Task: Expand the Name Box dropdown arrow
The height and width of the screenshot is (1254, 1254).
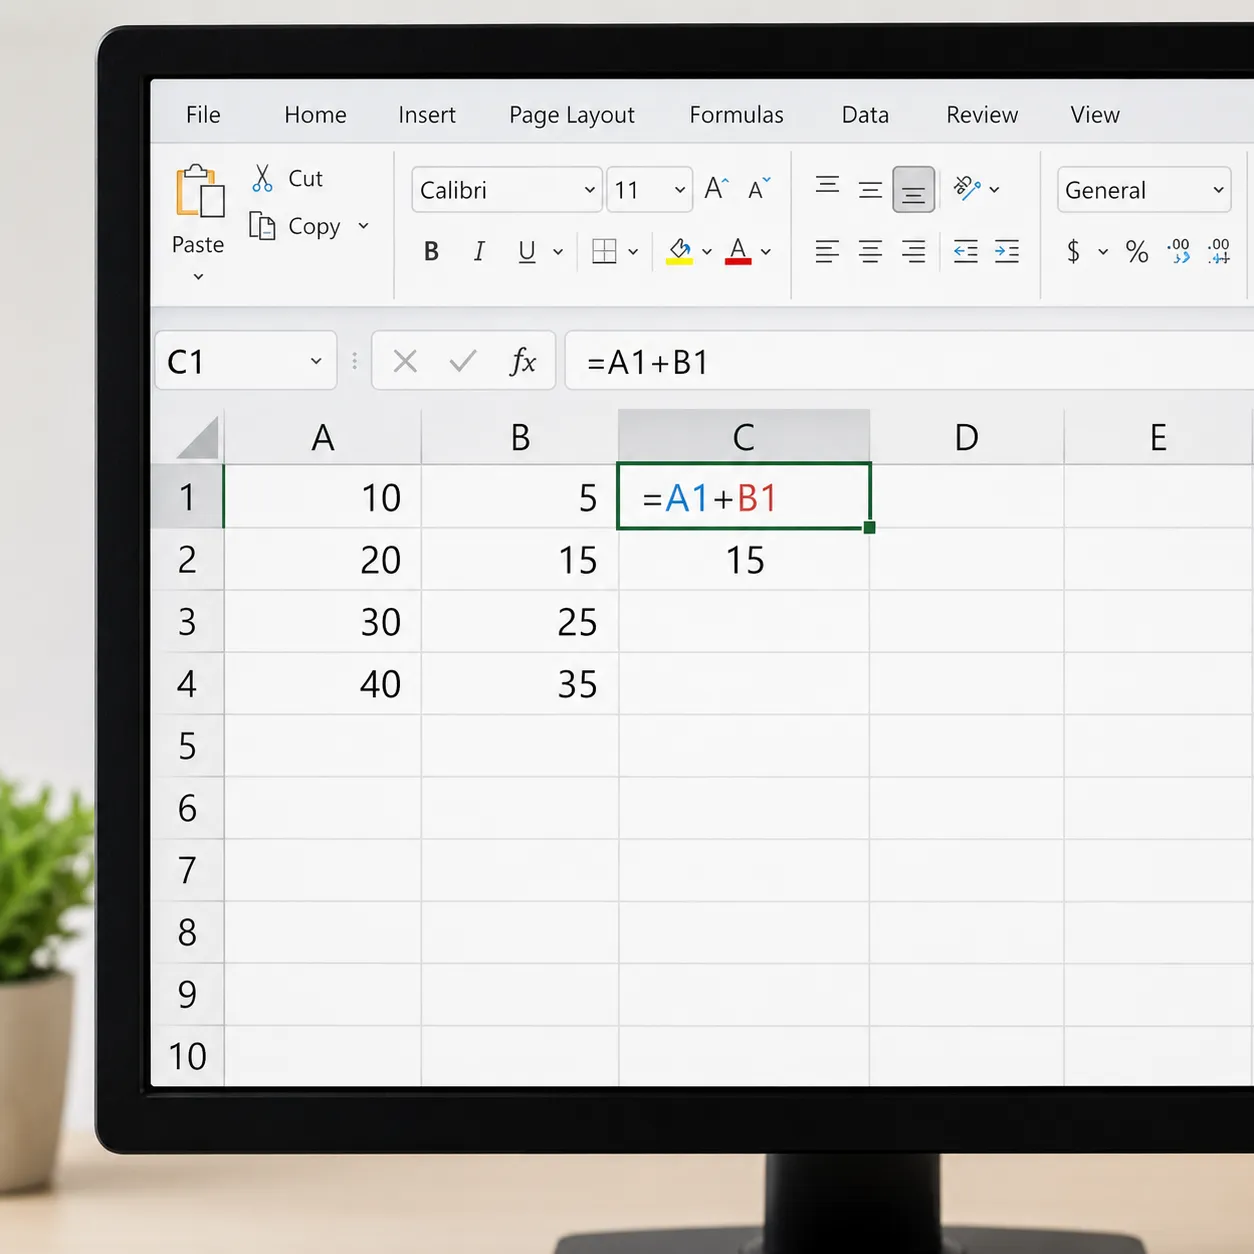Action: pos(316,361)
